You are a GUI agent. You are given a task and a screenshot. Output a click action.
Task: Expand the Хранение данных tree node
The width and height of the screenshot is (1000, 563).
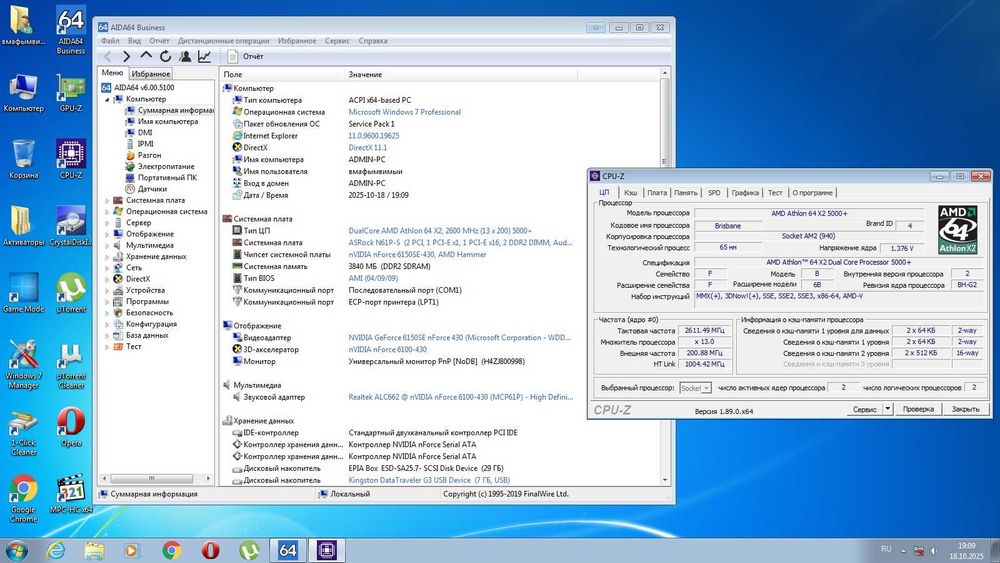coord(107,257)
